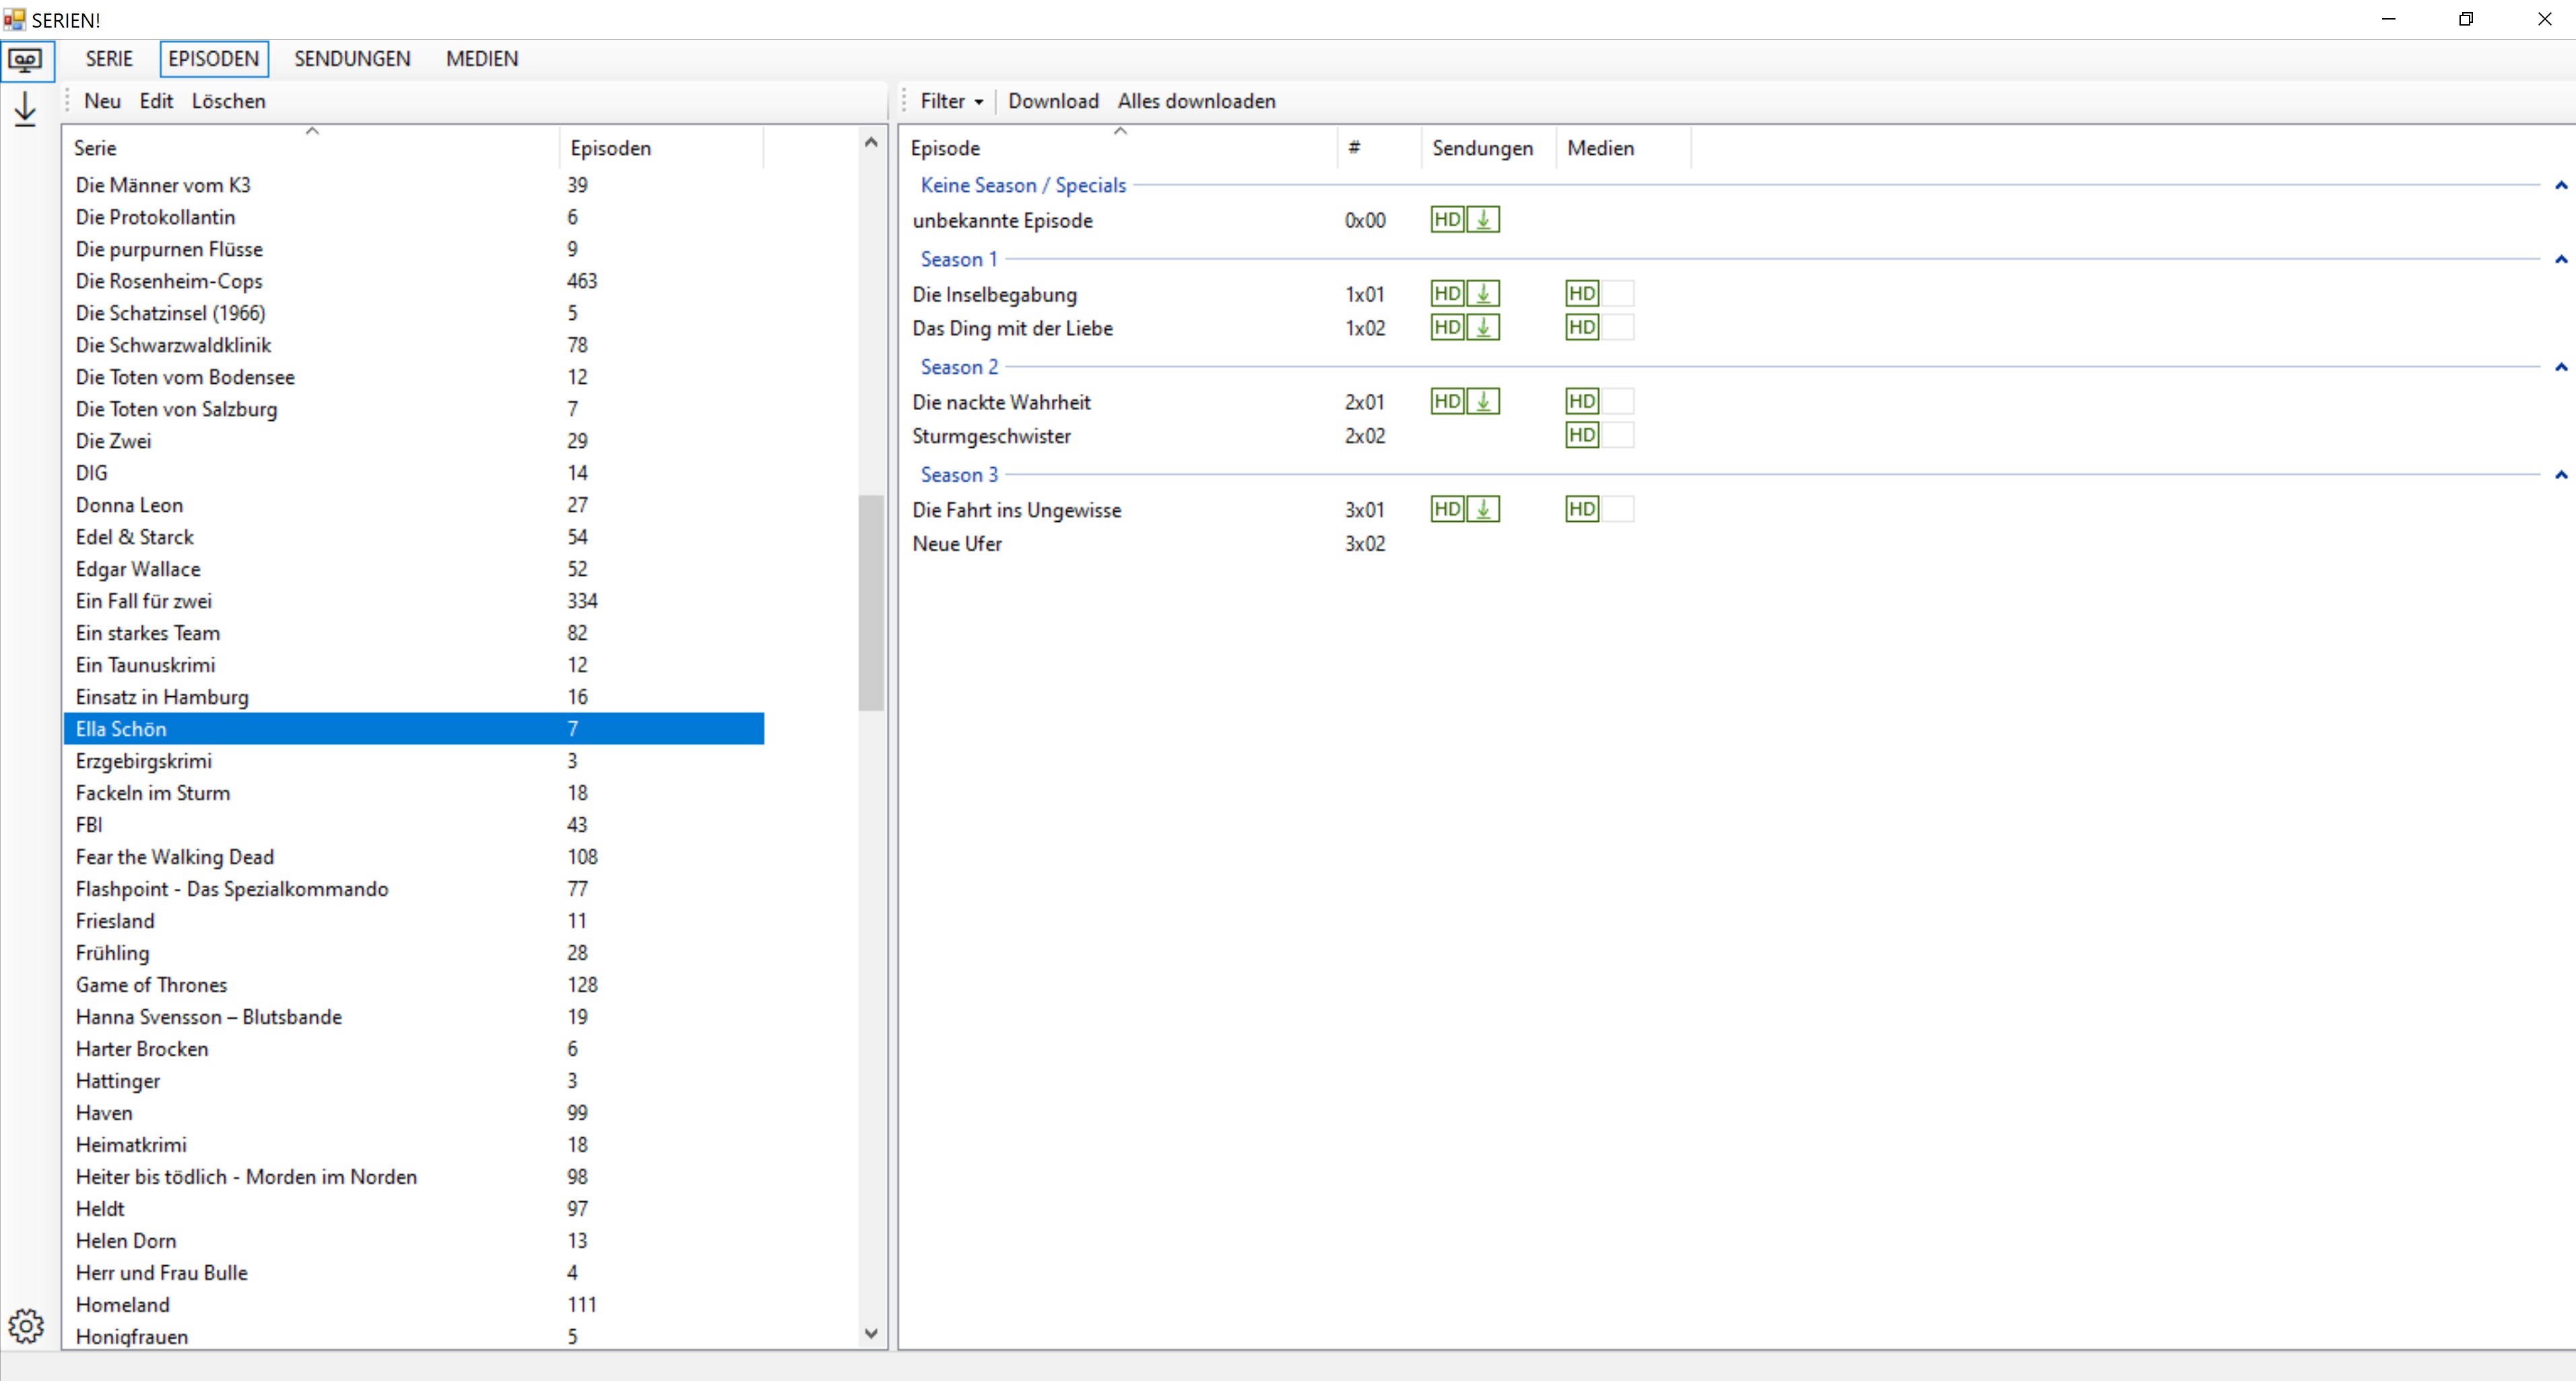This screenshot has height=1381, width=2576.
Task: Click the Medien HD badge for Das Ding mit der Liebe
Action: click(1582, 328)
